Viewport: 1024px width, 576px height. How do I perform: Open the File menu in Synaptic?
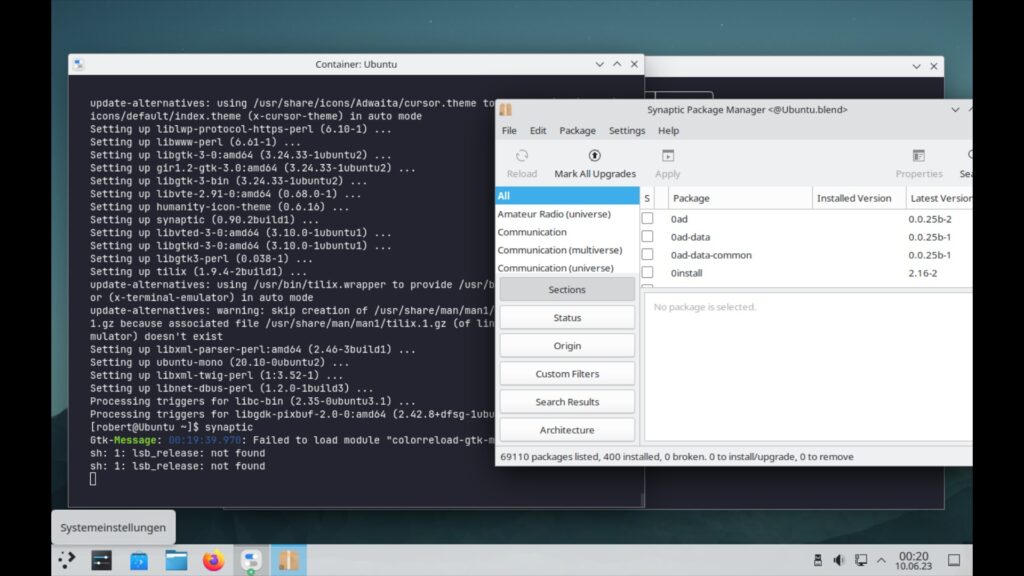509,131
